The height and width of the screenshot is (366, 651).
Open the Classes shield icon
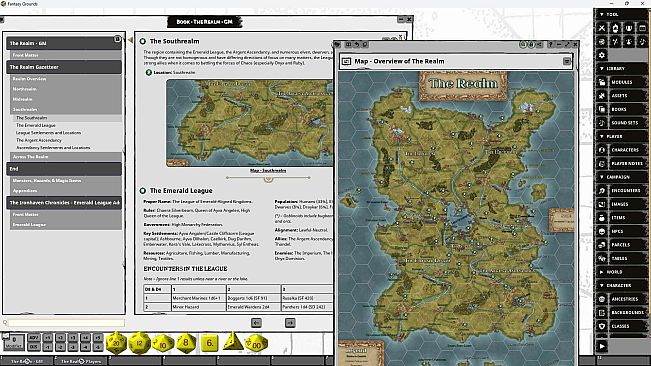pyautogui.click(x=602, y=326)
